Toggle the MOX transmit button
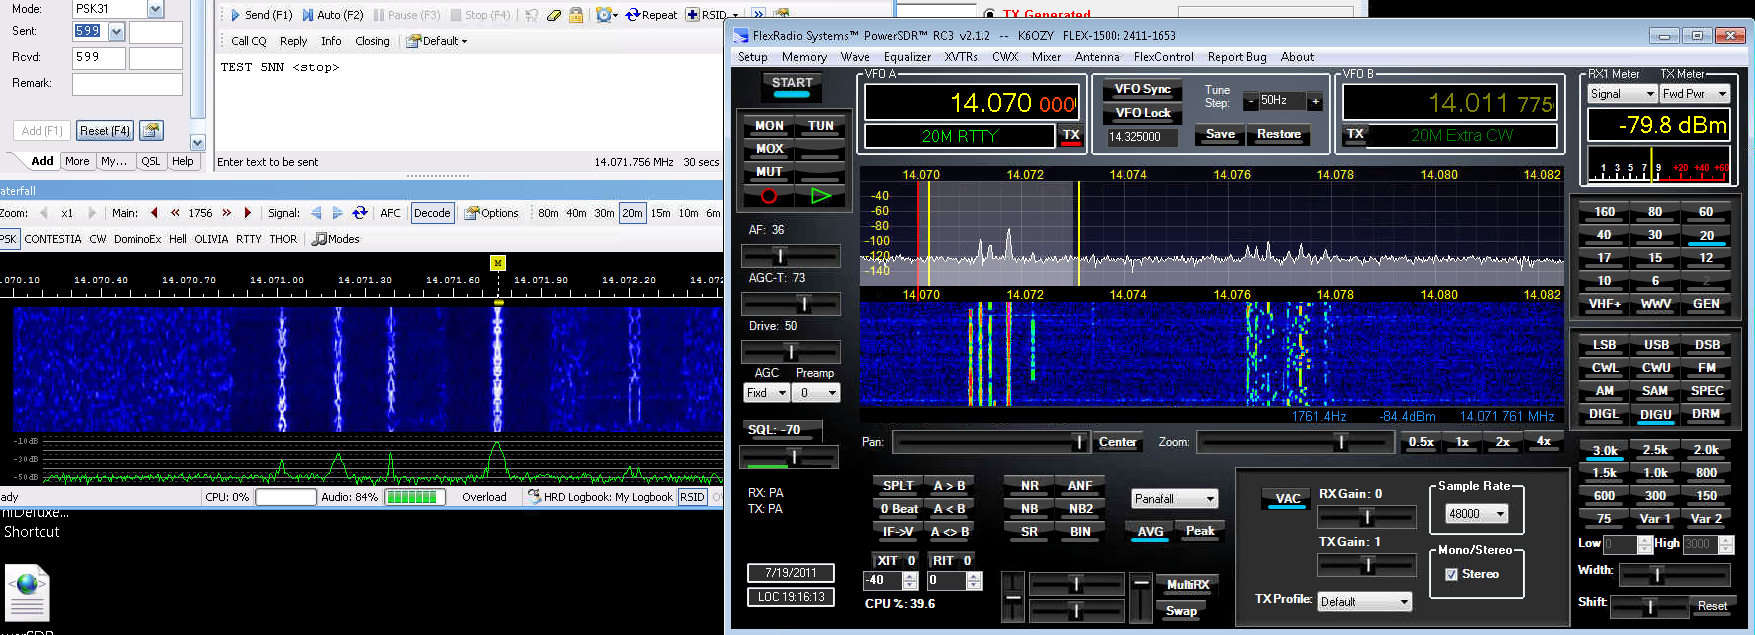 769,149
